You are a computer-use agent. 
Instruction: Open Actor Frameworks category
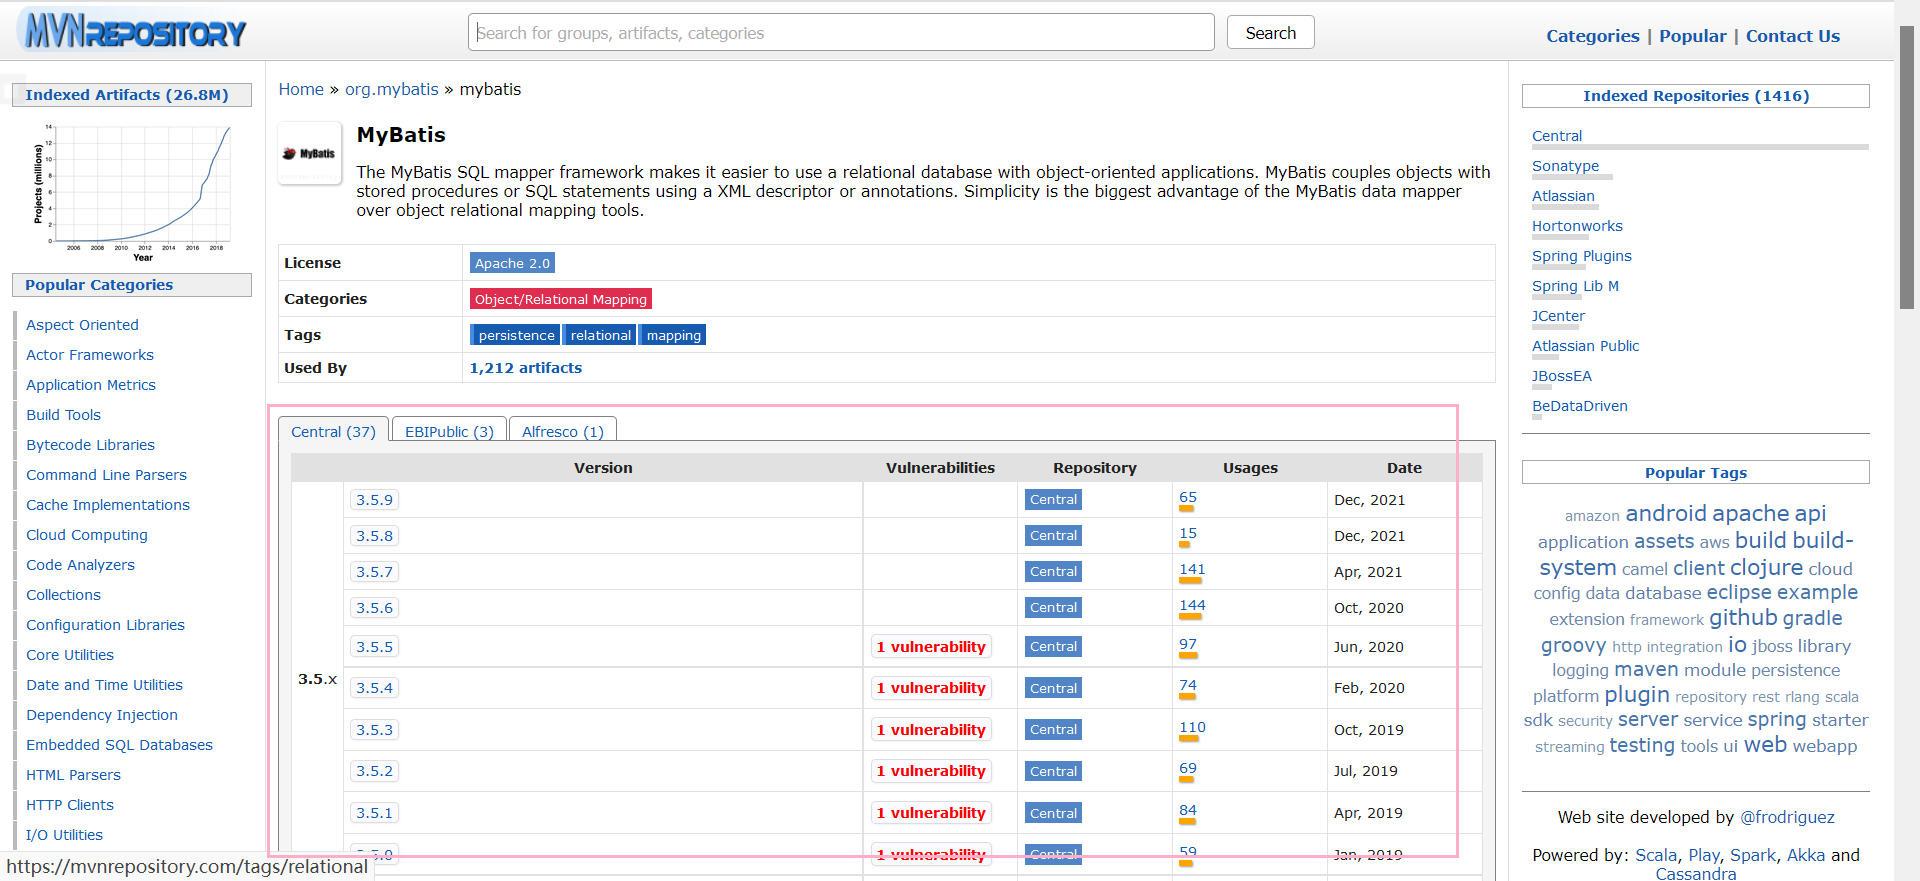coord(90,355)
